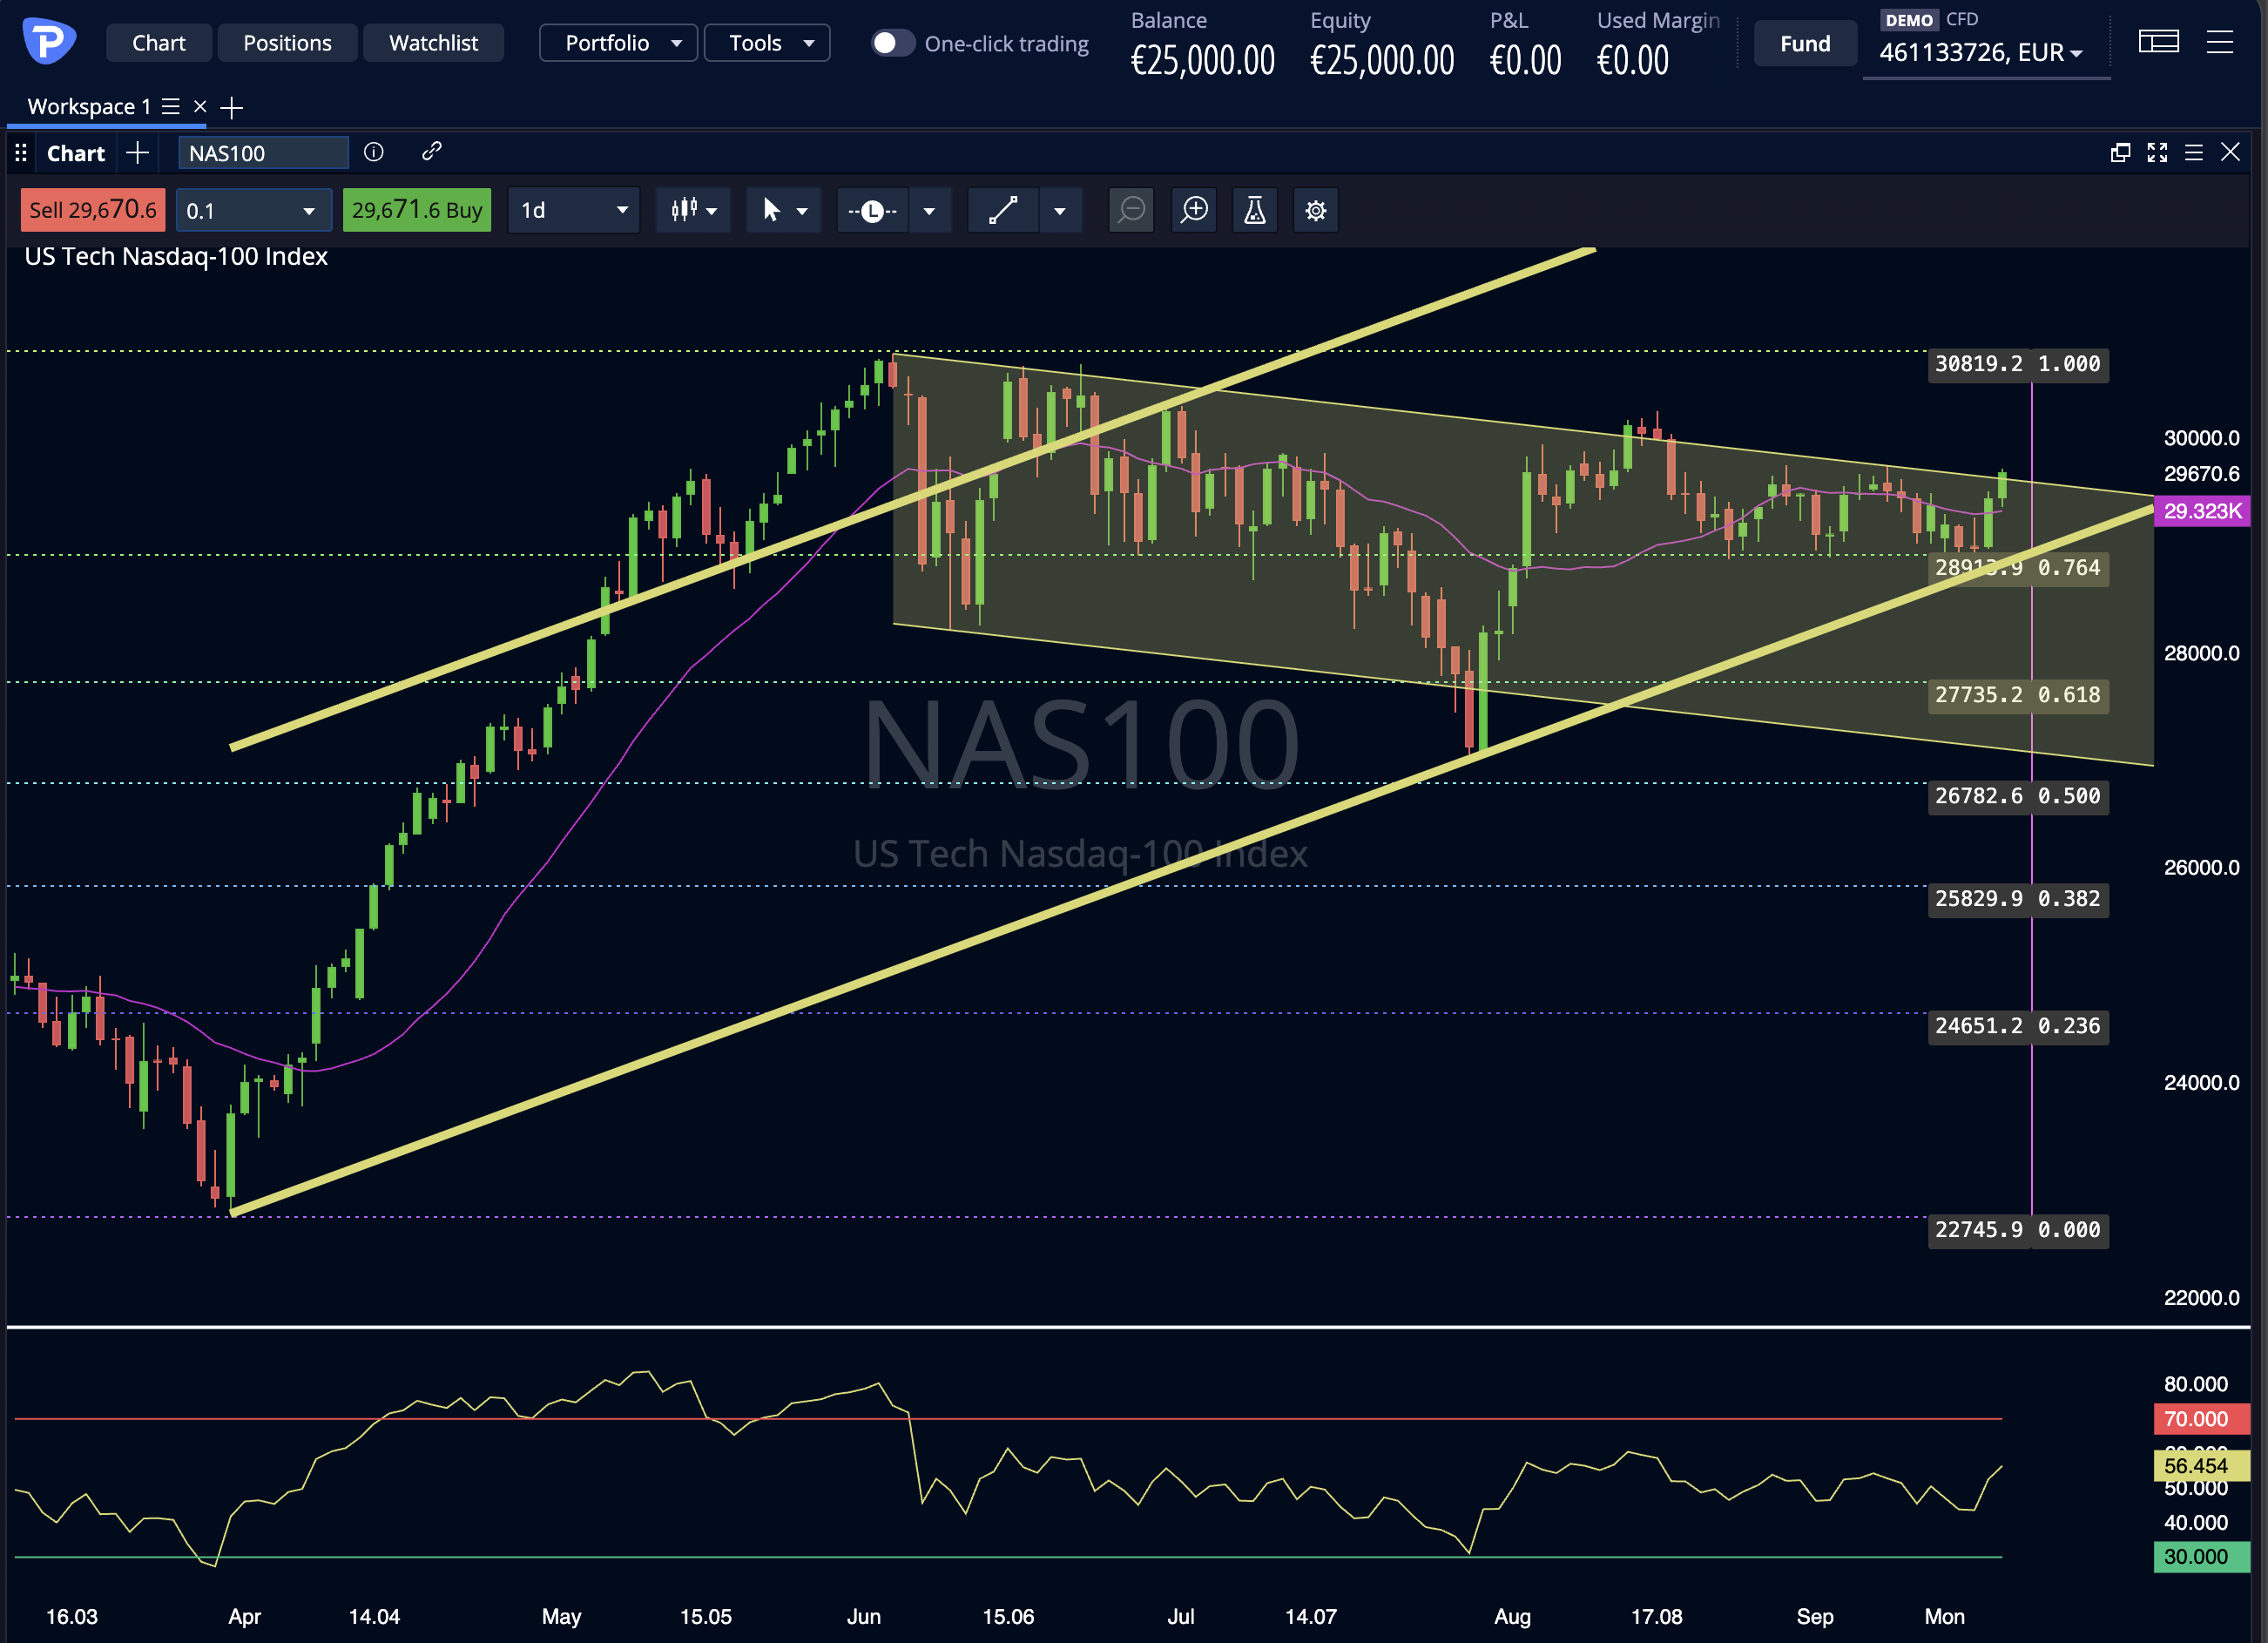This screenshot has width=2268, height=1643.
Task: Click the NAS100 symbol input field
Action: 264,153
